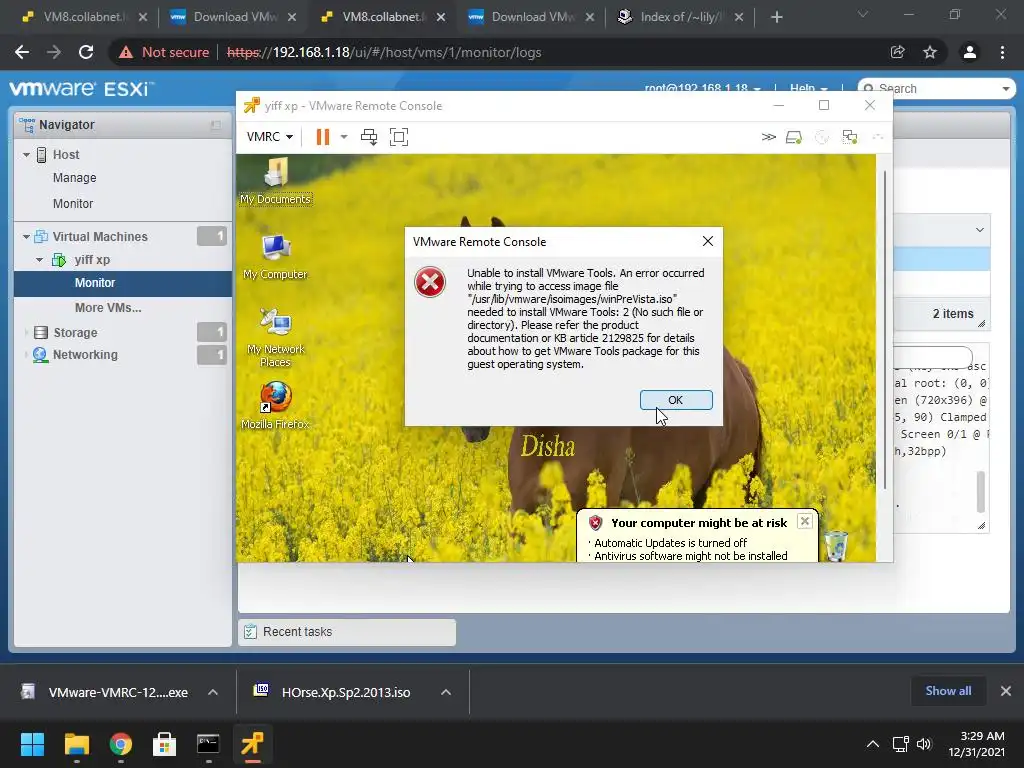Open Manage under Host
The height and width of the screenshot is (768, 1024).
coord(74,178)
